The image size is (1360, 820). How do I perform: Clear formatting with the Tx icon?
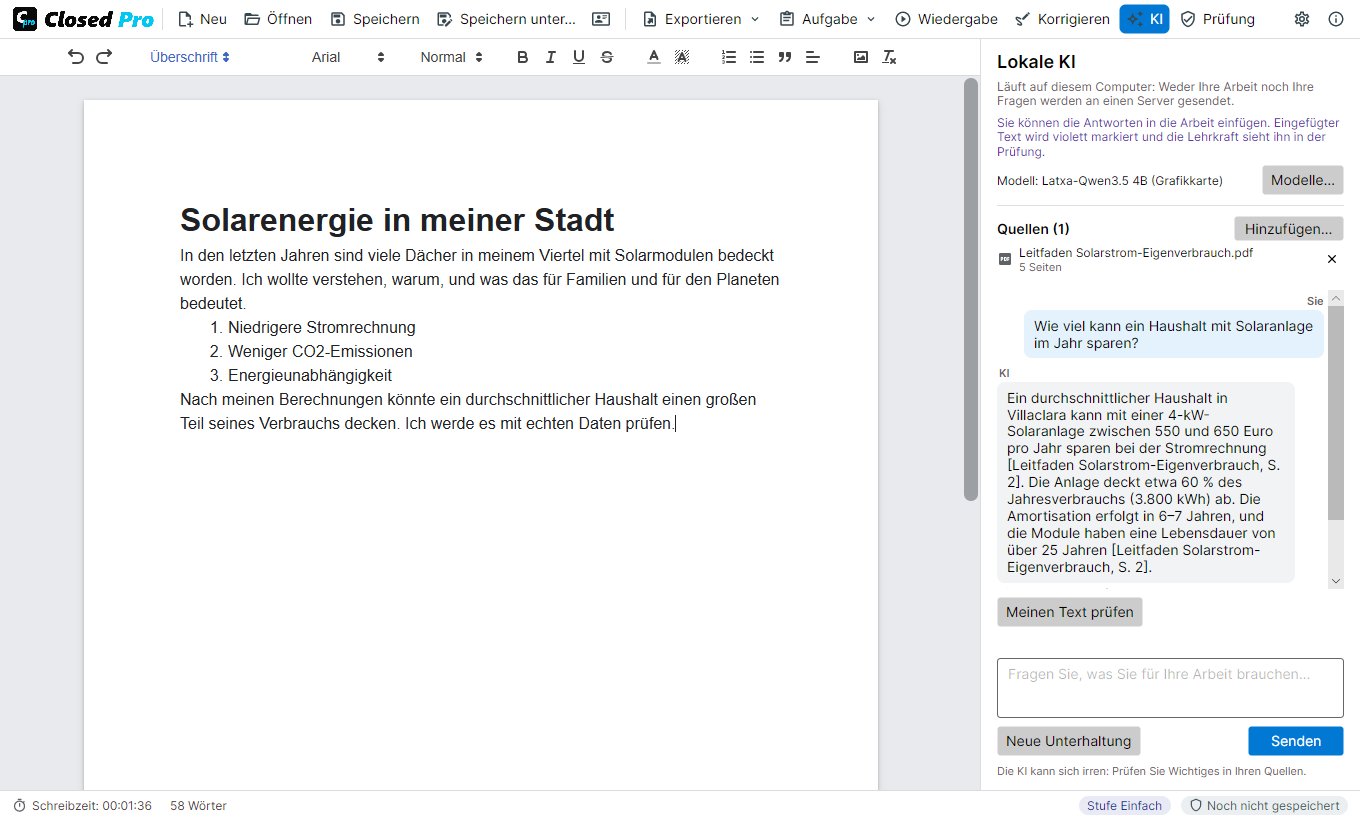889,57
